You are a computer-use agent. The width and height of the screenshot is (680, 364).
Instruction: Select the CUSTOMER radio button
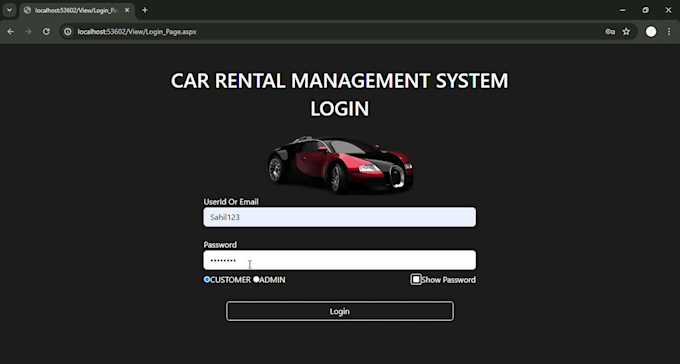[x=207, y=279]
